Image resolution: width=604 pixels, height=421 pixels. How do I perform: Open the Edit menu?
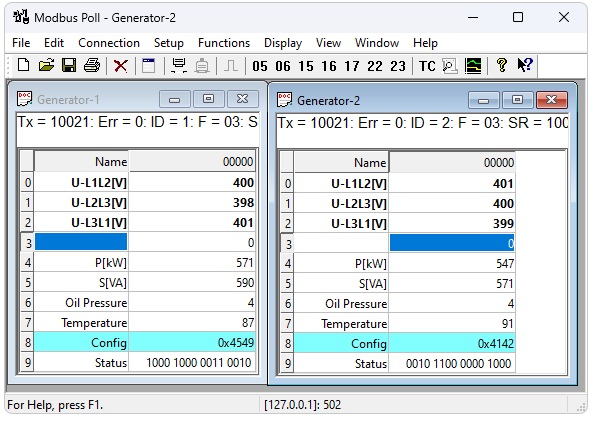tap(54, 43)
